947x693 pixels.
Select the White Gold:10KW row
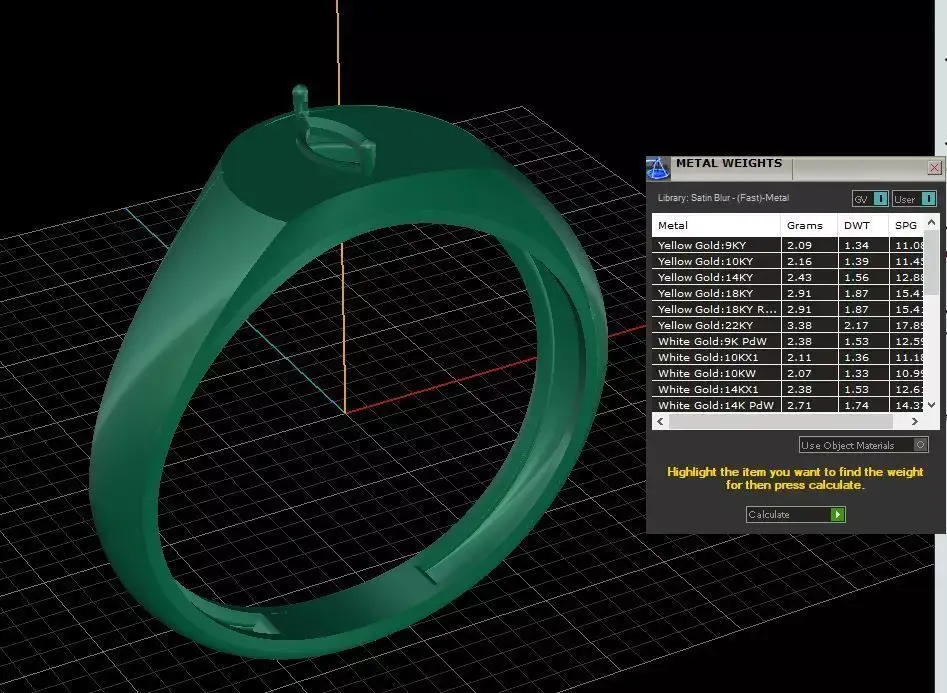coord(788,373)
